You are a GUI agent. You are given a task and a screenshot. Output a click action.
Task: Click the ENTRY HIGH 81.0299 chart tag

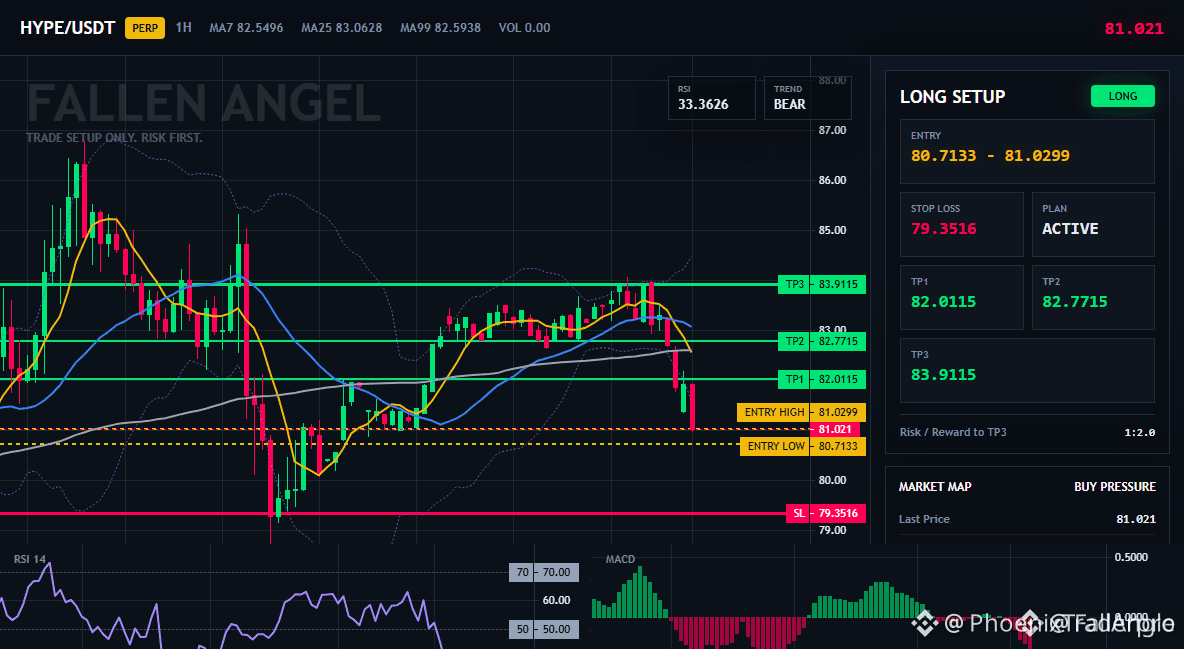click(x=802, y=413)
